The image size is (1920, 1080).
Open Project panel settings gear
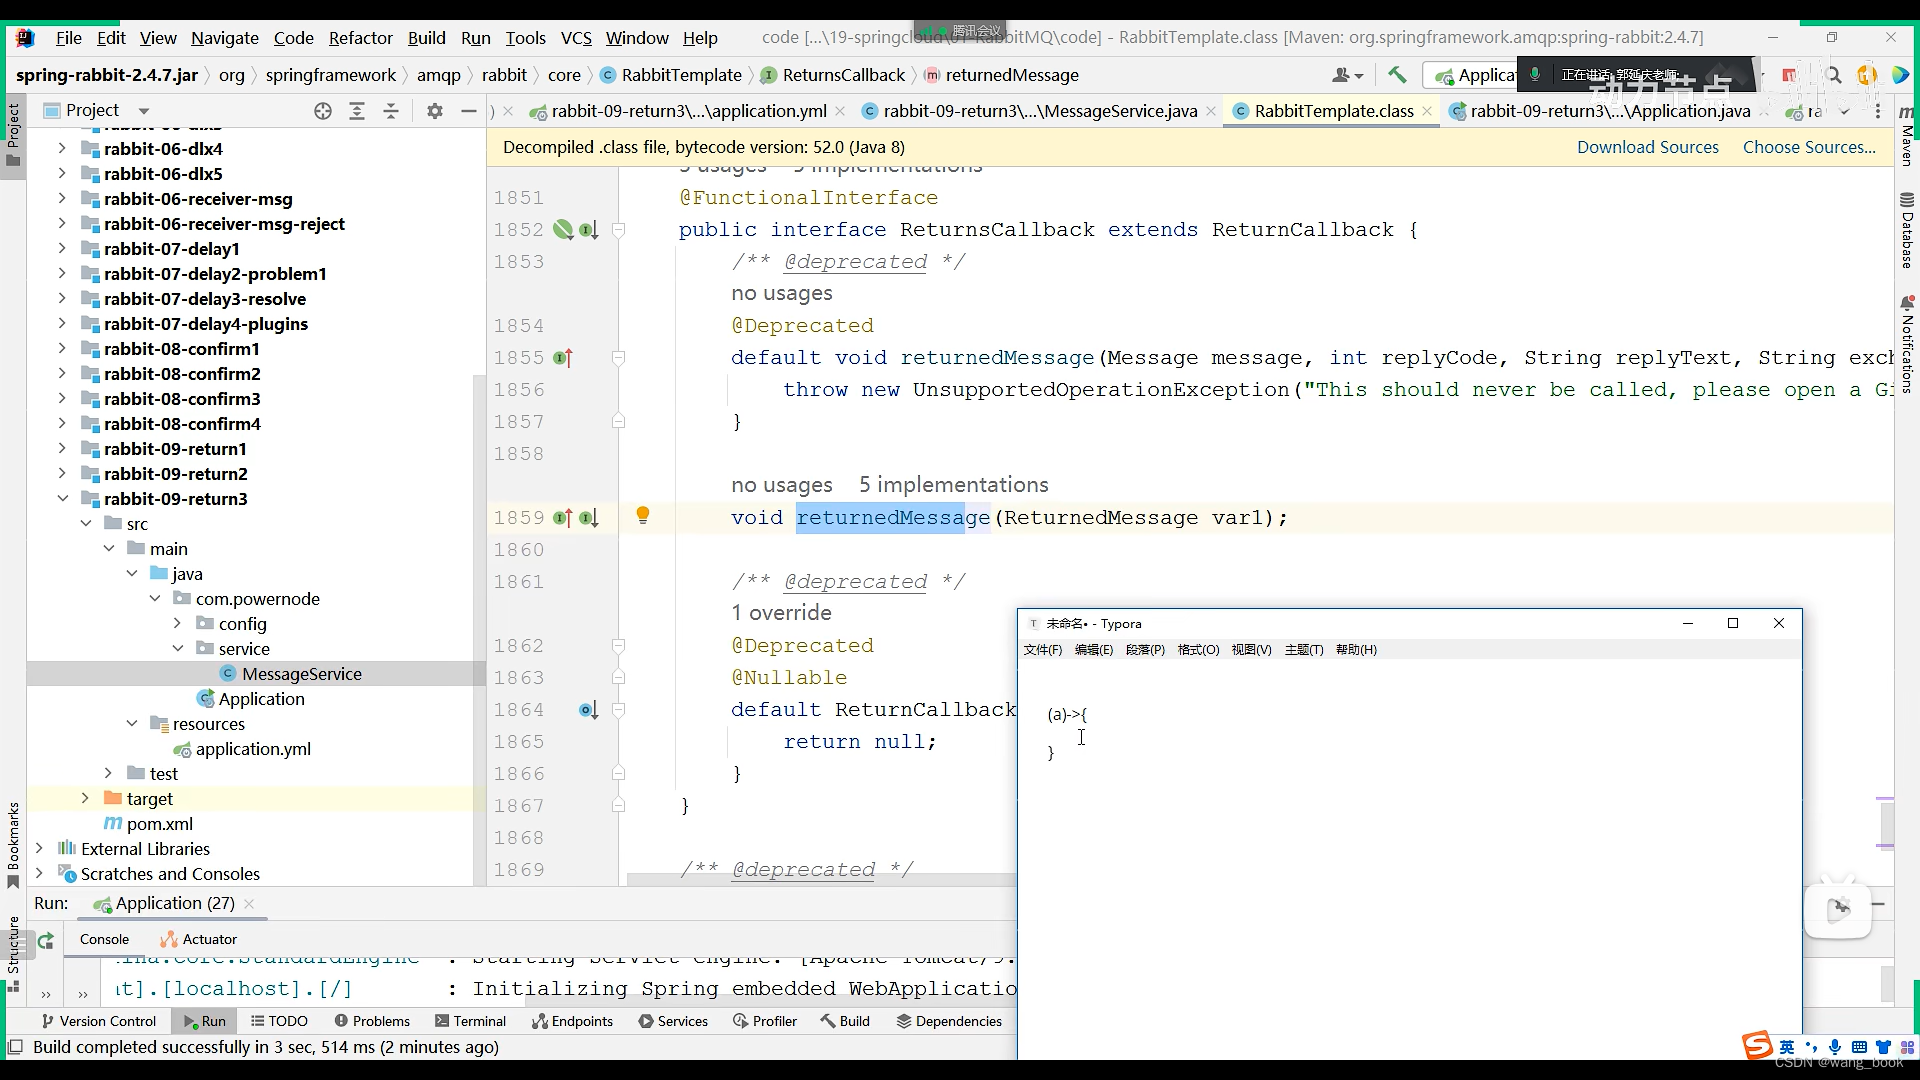(434, 111)
